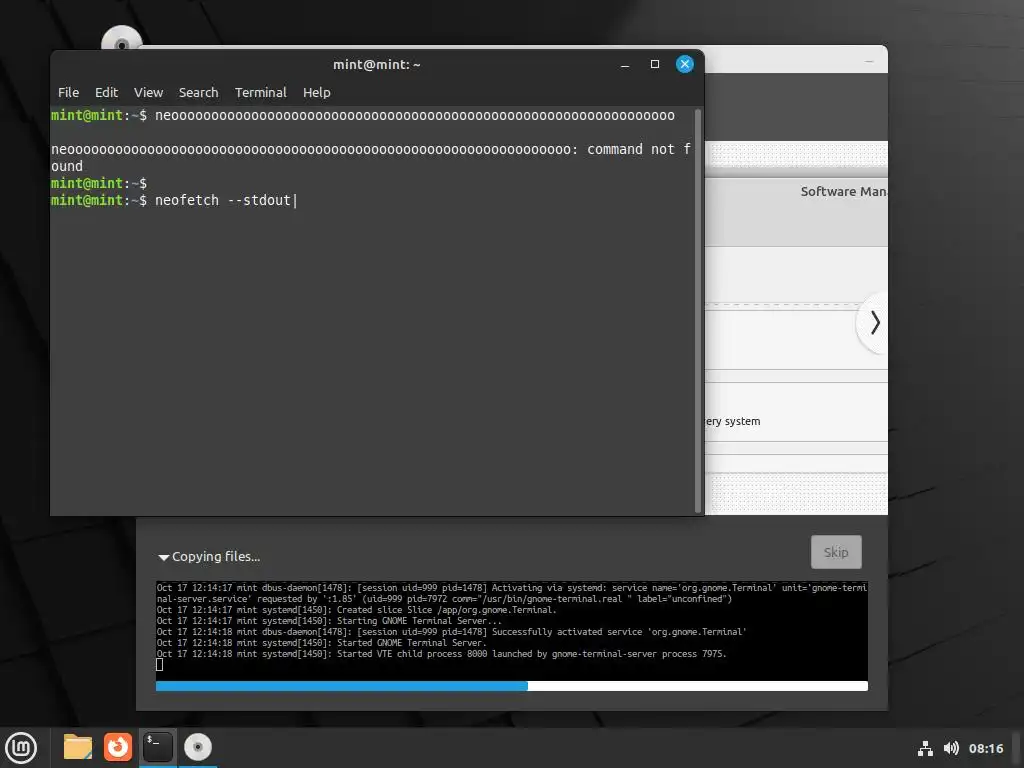This screenshot has width=1024, height=768.
Task: Open the View menu in Terminal
Action: pos(148,93)
